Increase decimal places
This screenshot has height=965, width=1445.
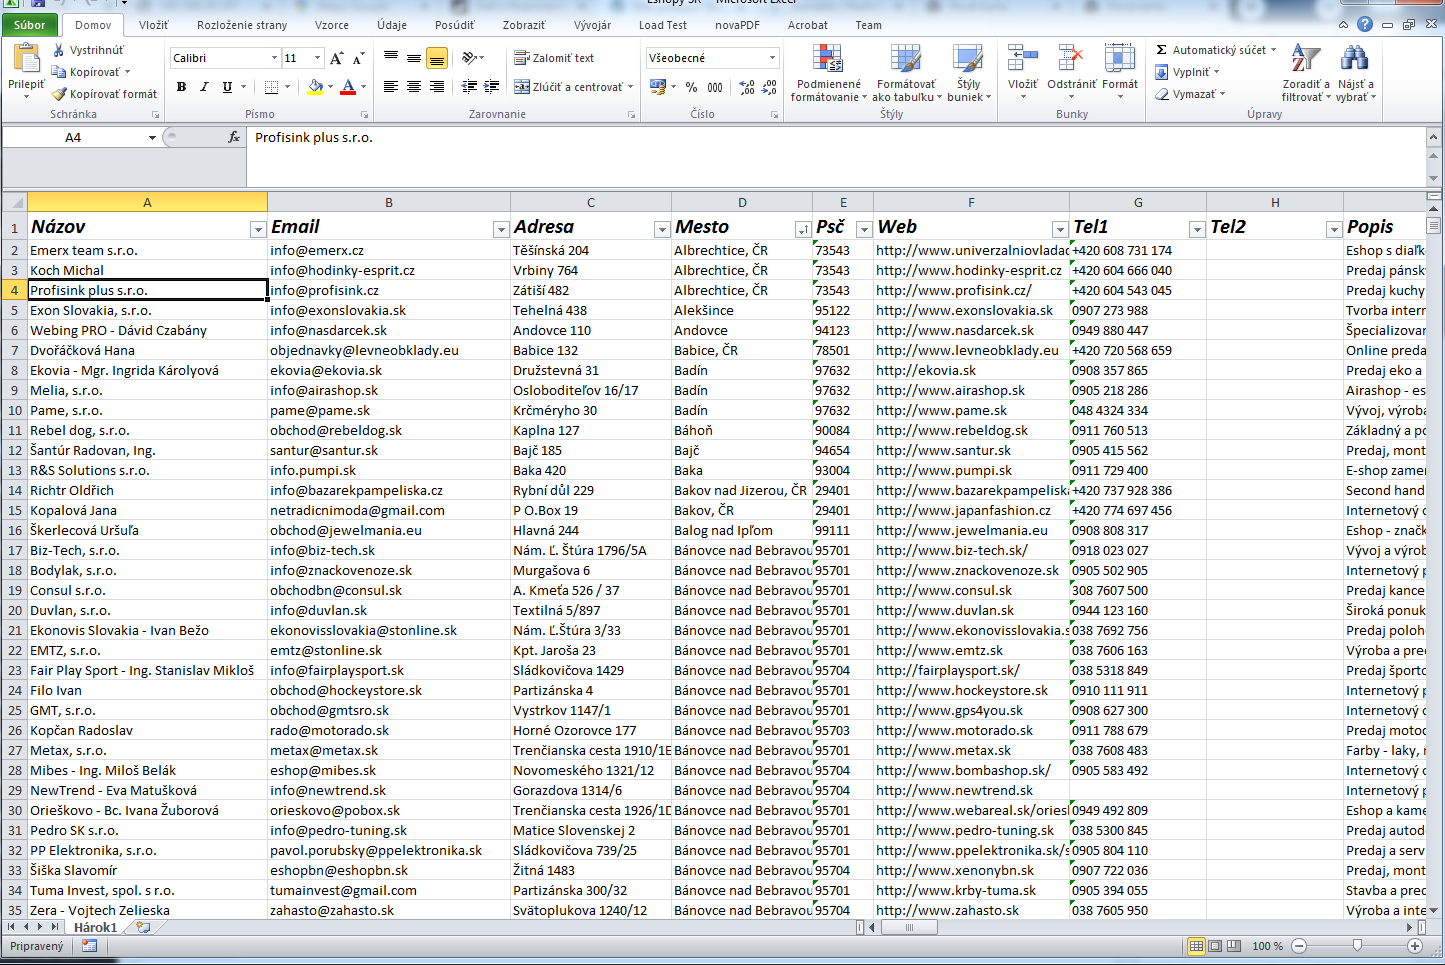(x=747, y=87)
